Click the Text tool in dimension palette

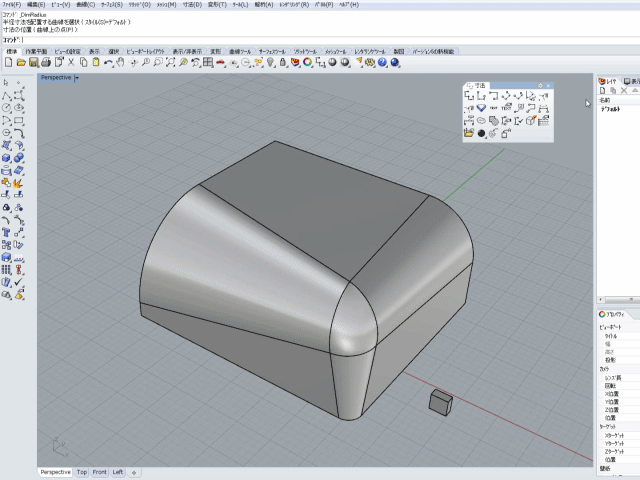pyautogui.click(x=493, y=108)
